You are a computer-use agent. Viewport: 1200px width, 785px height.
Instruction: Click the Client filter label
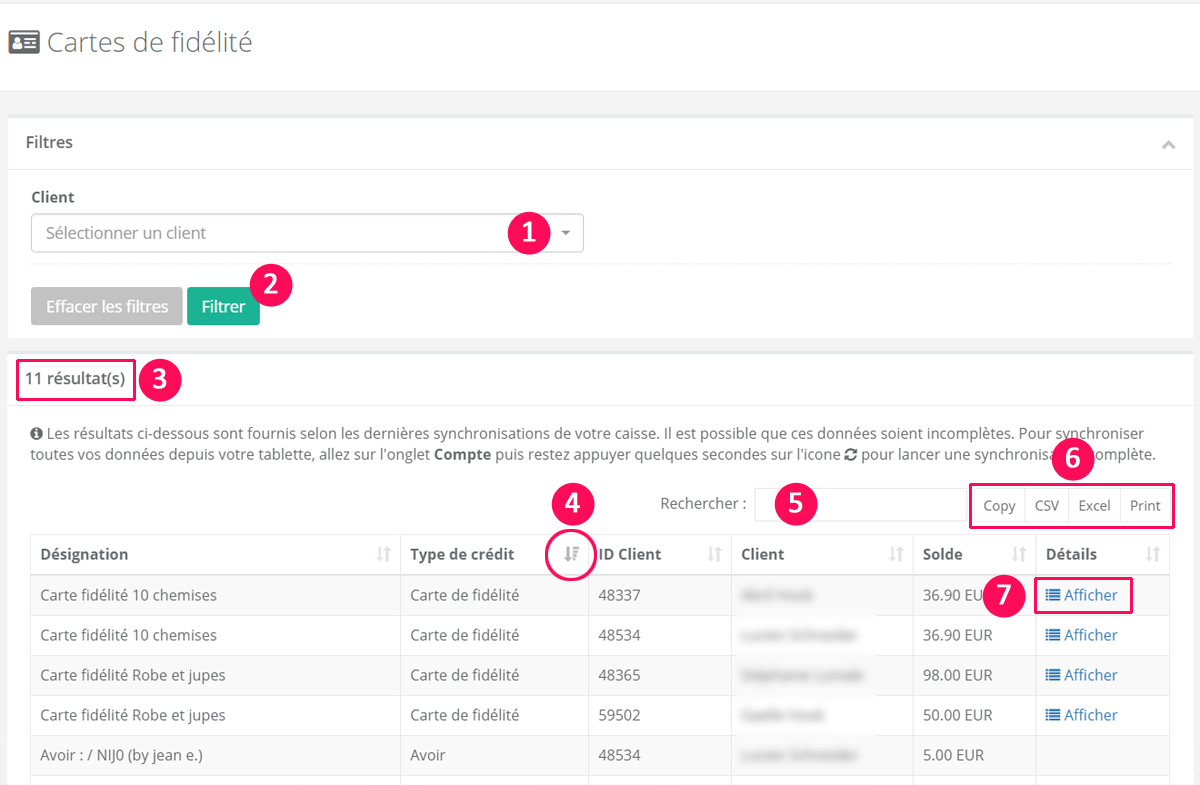[x=53, y=197]
